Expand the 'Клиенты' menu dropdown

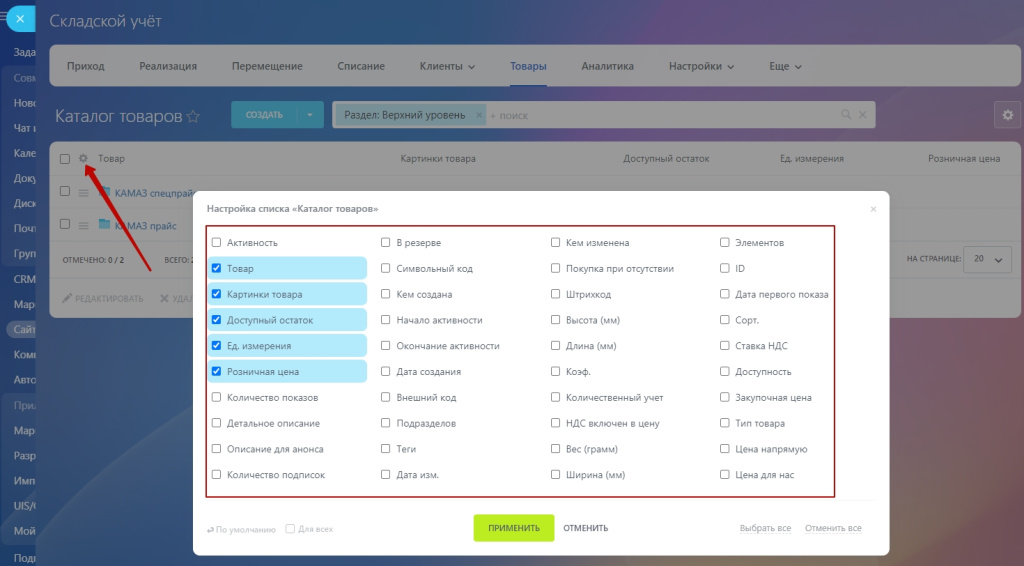click(447, 67)
